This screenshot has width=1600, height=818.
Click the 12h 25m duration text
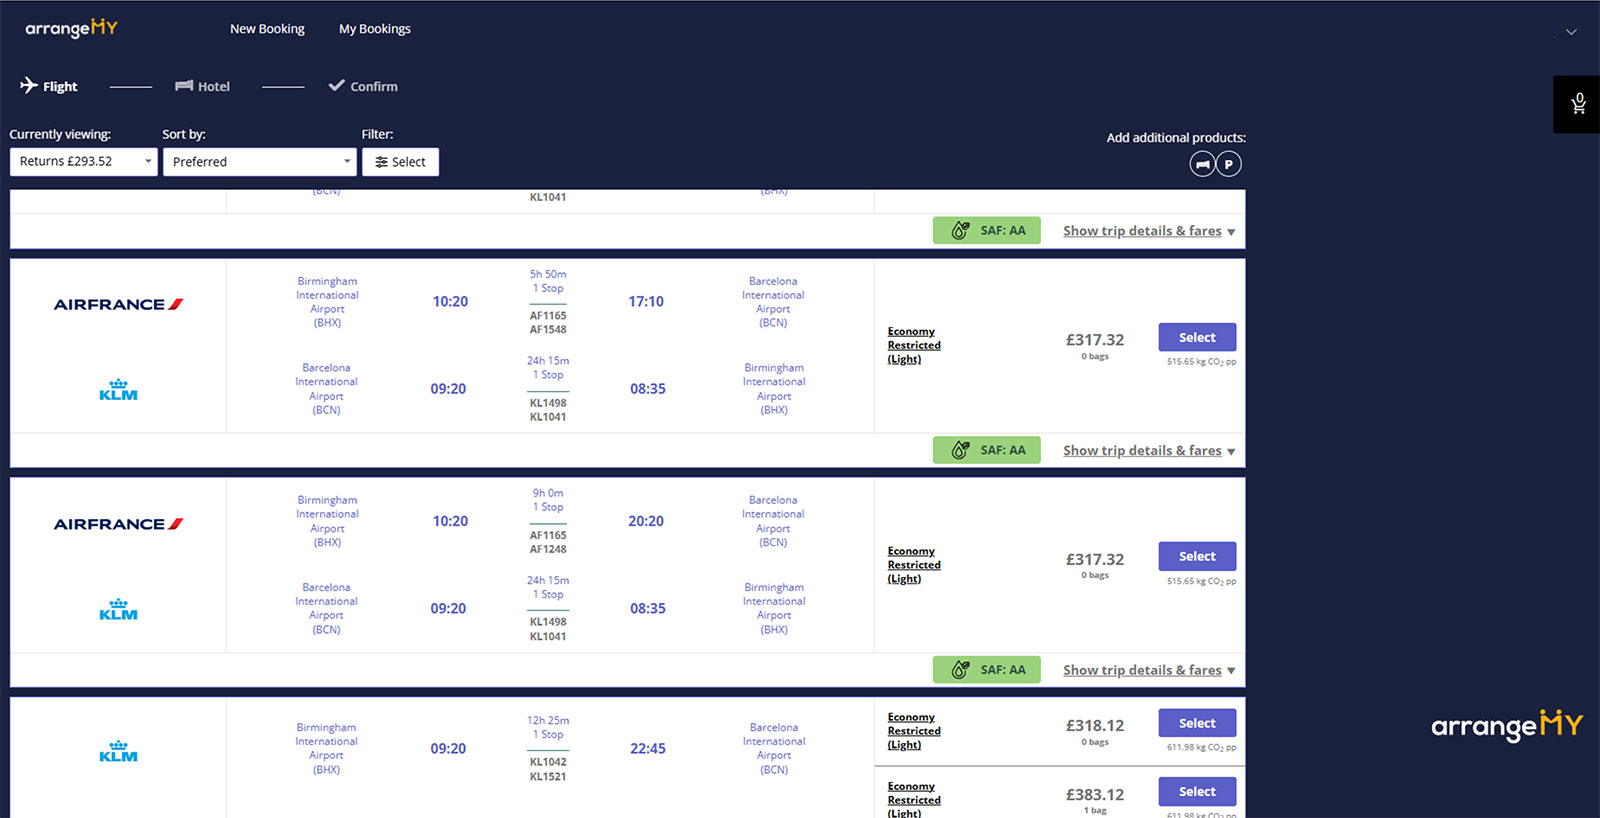pos(548,720)
